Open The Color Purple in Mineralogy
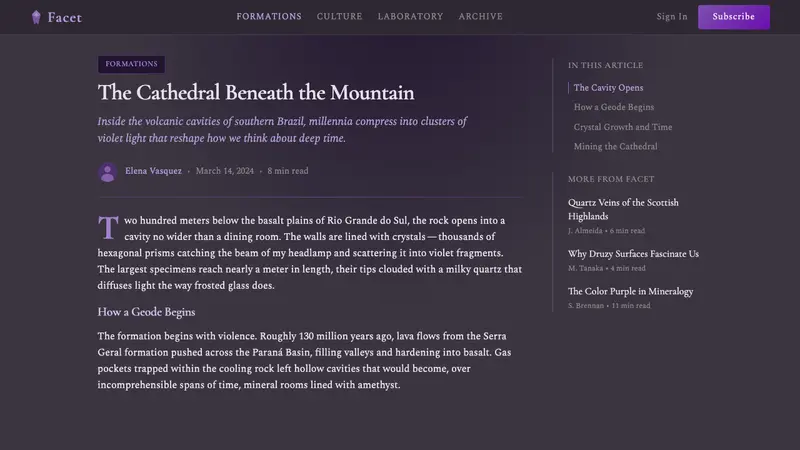Viewport: 800px width, 450px height. (630, 291)
